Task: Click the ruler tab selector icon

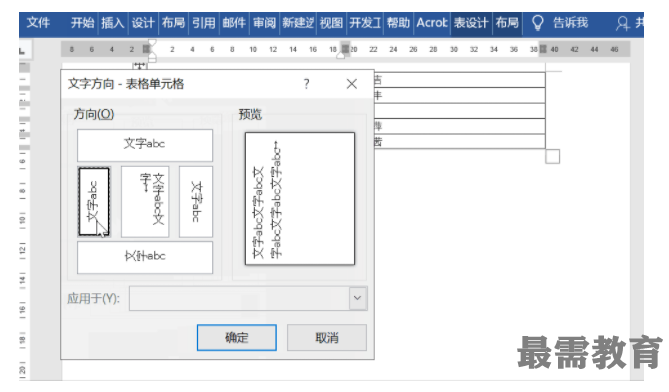Action: pos(23,50)
